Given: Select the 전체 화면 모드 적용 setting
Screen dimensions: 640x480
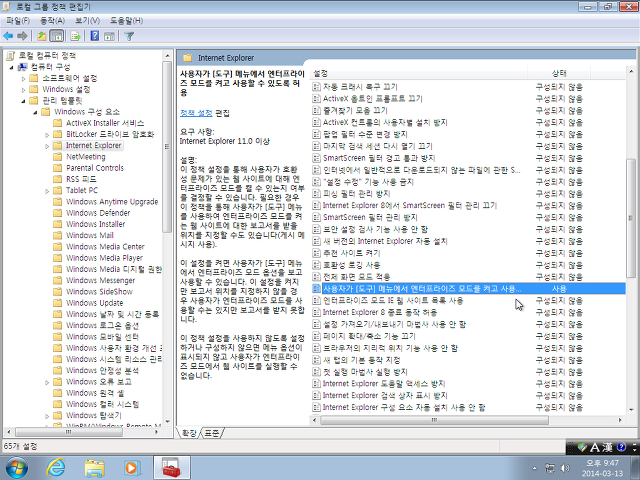Looking at the screenshot, I should pyautogui.click(x=356, y=277).
